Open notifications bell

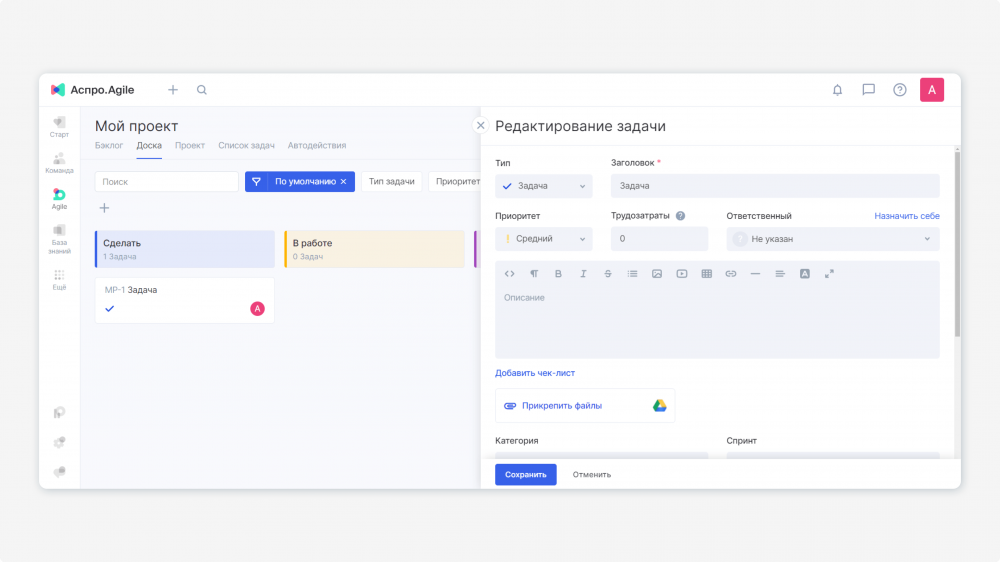pyautogui.click(x=837, y=90)
